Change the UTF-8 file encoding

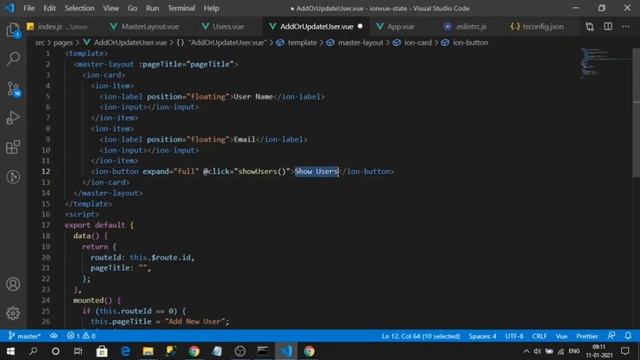tap(514, 336)
